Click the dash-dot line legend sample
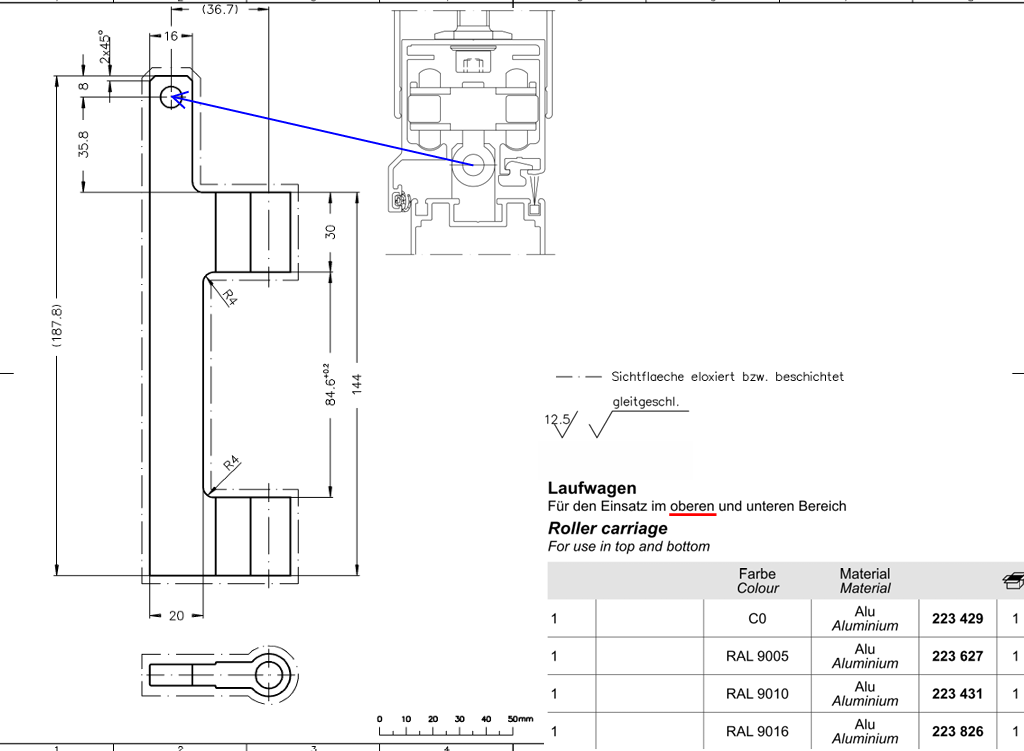This screenshot has height=751, width=1024. coord(577,377)
